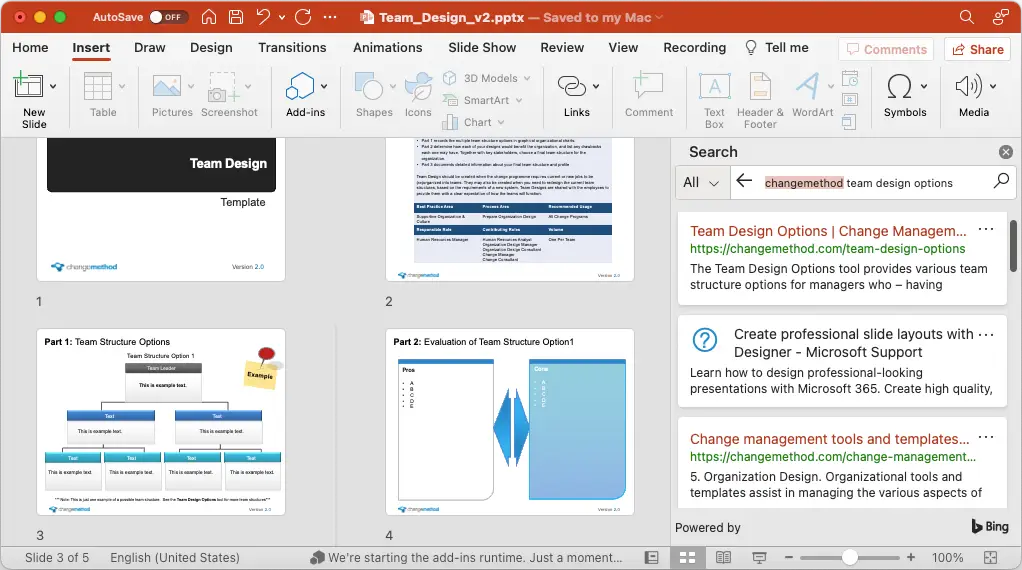Open the Team Design Options search result

tap(828, 231)
